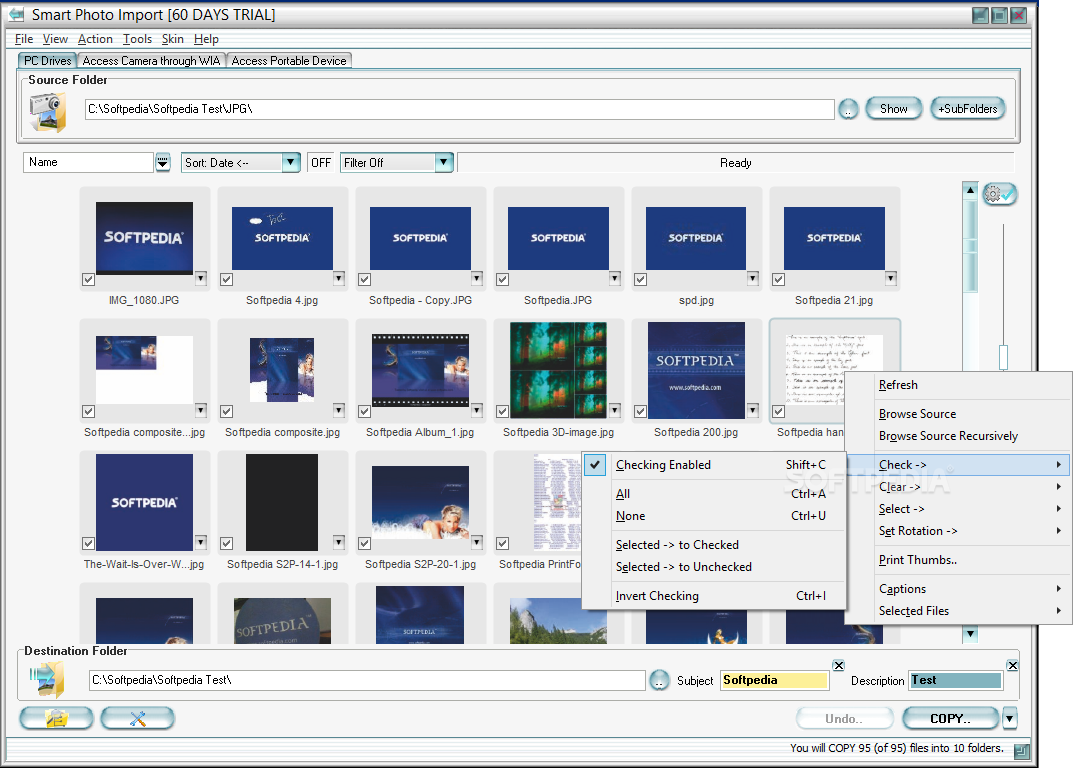Uncheck the Softpedia - Copy.JPG checkbox

click(x=365, y=279)
